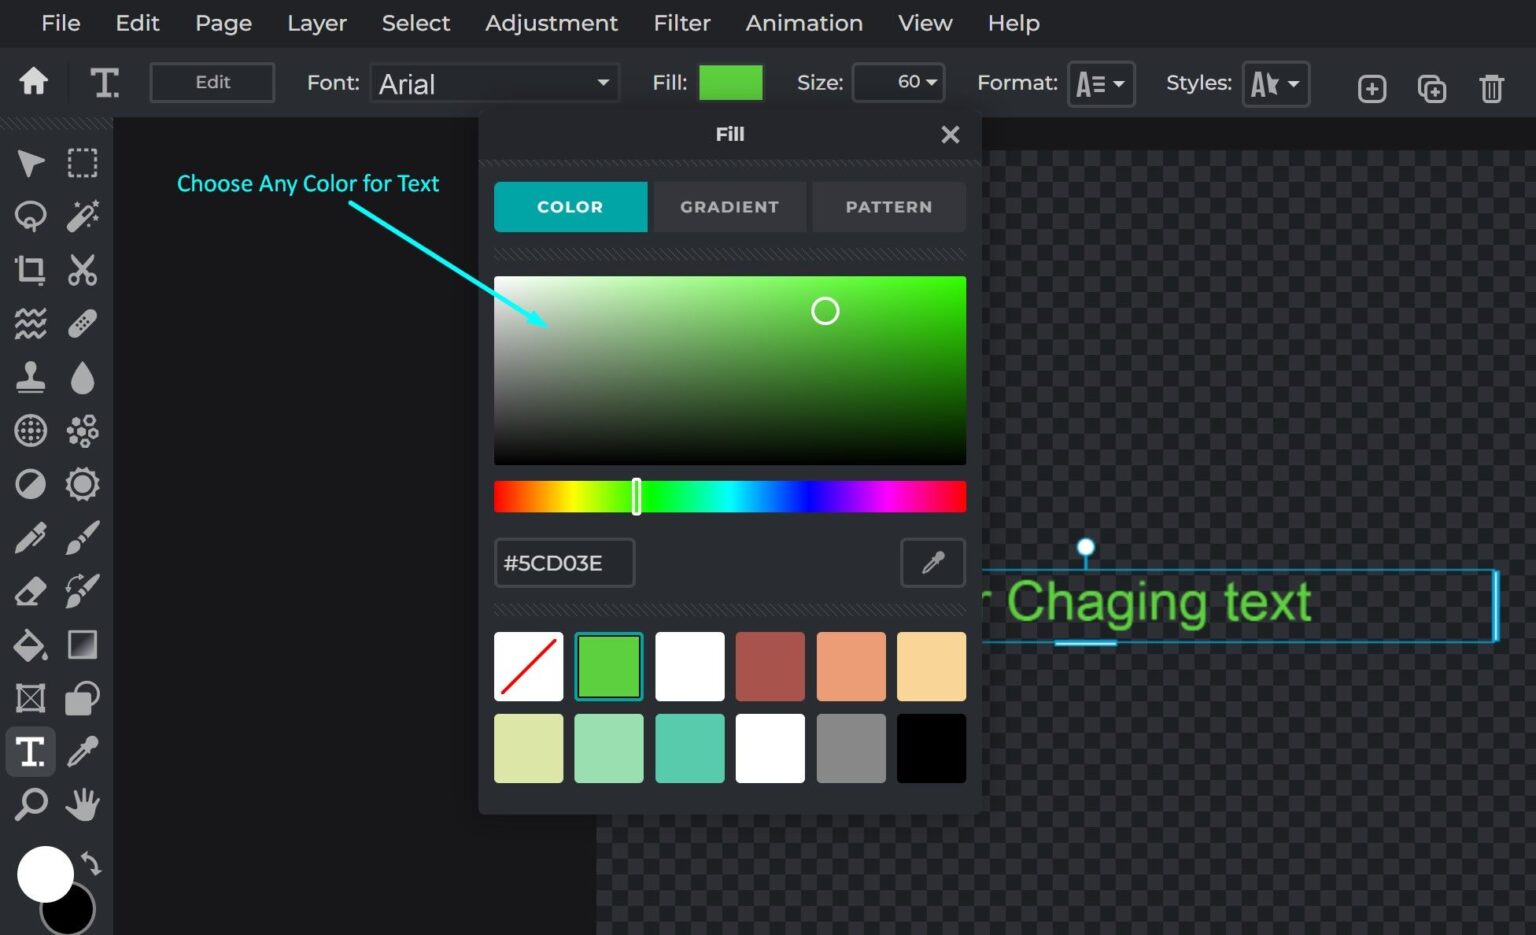Open the home screen via house icon
Viewport: 1536px width, 935px height.
[x=32, y=83]
